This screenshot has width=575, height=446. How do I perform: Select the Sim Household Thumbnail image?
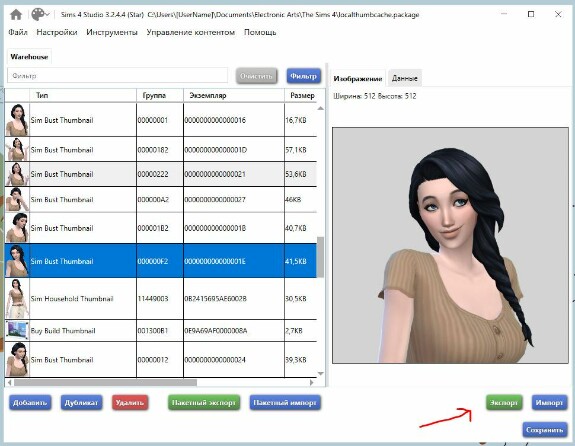tap(17, 298)
